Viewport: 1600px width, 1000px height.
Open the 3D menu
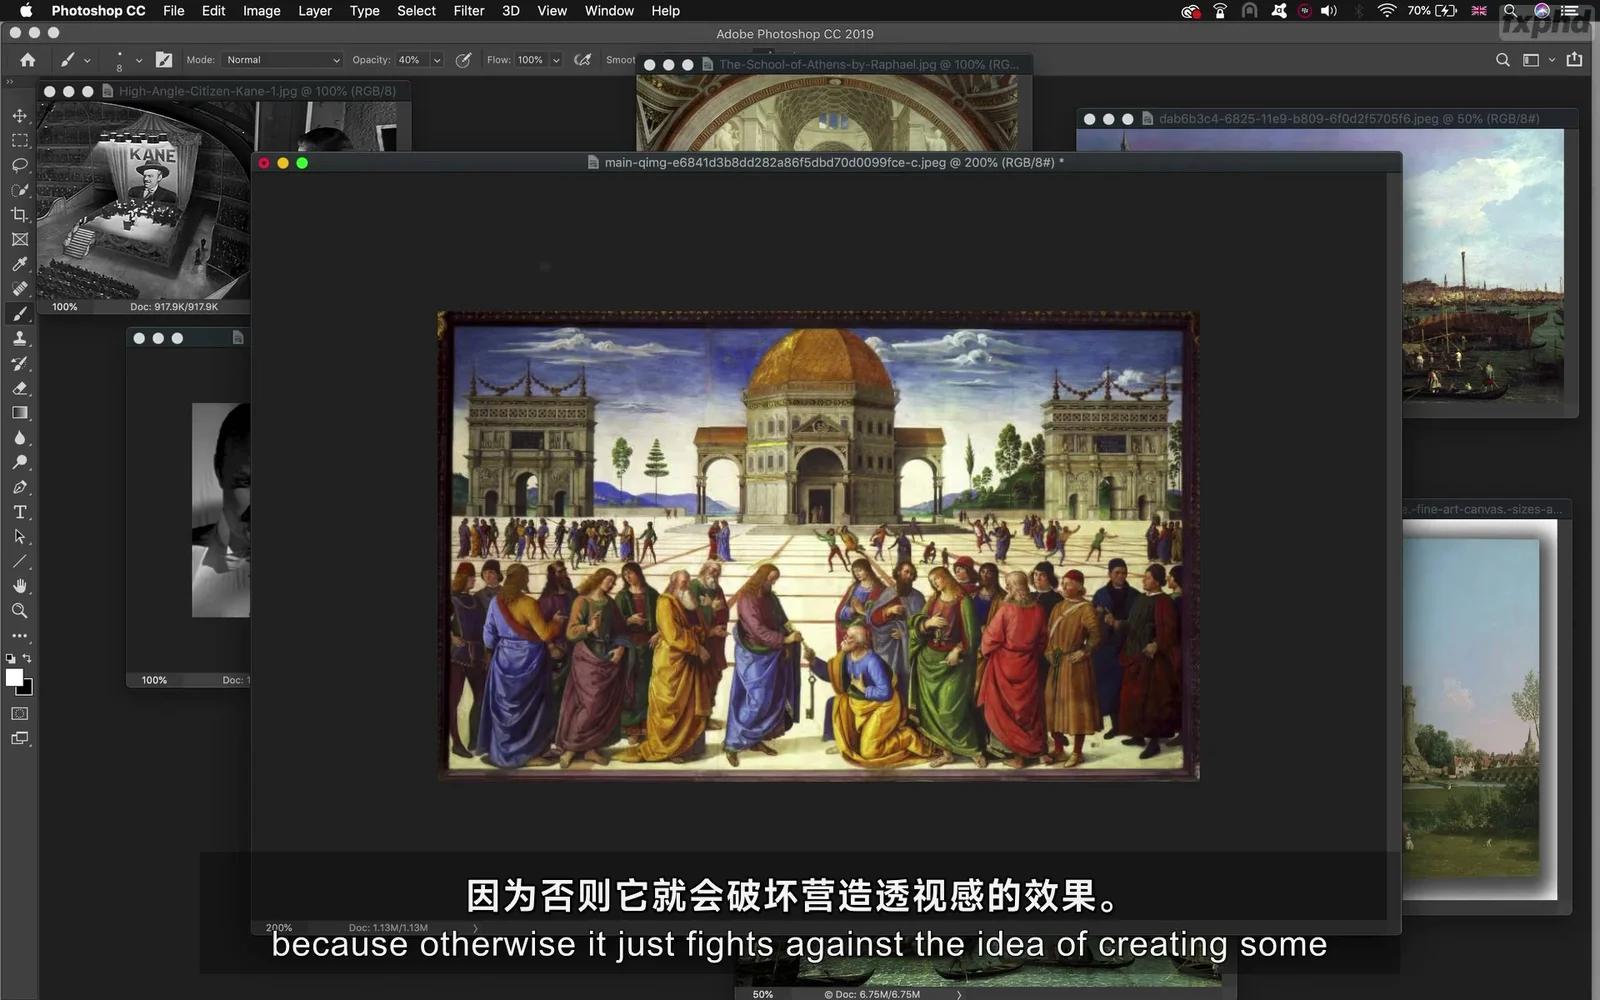(510, 11)
